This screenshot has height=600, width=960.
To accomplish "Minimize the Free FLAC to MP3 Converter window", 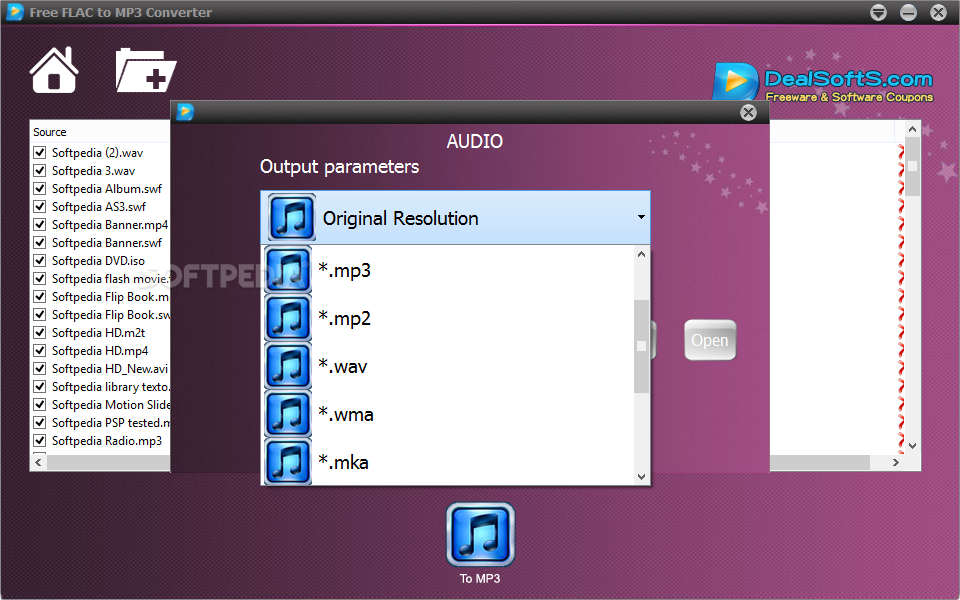I will (x=909, y=12).
